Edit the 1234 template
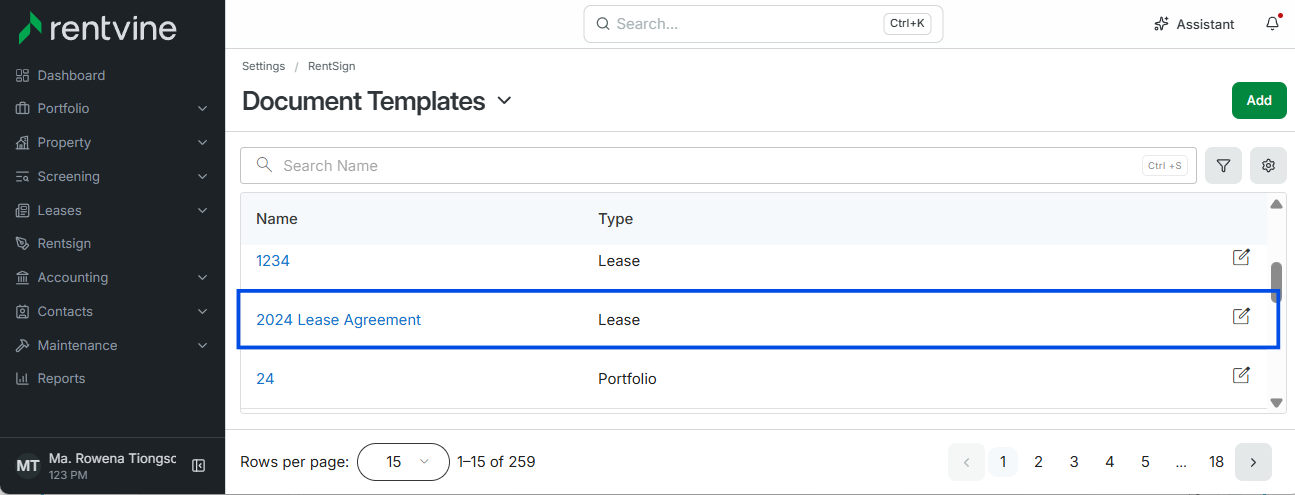Image resolution: width=1295 pixels, height=495 pixels. pos(1241,258)
